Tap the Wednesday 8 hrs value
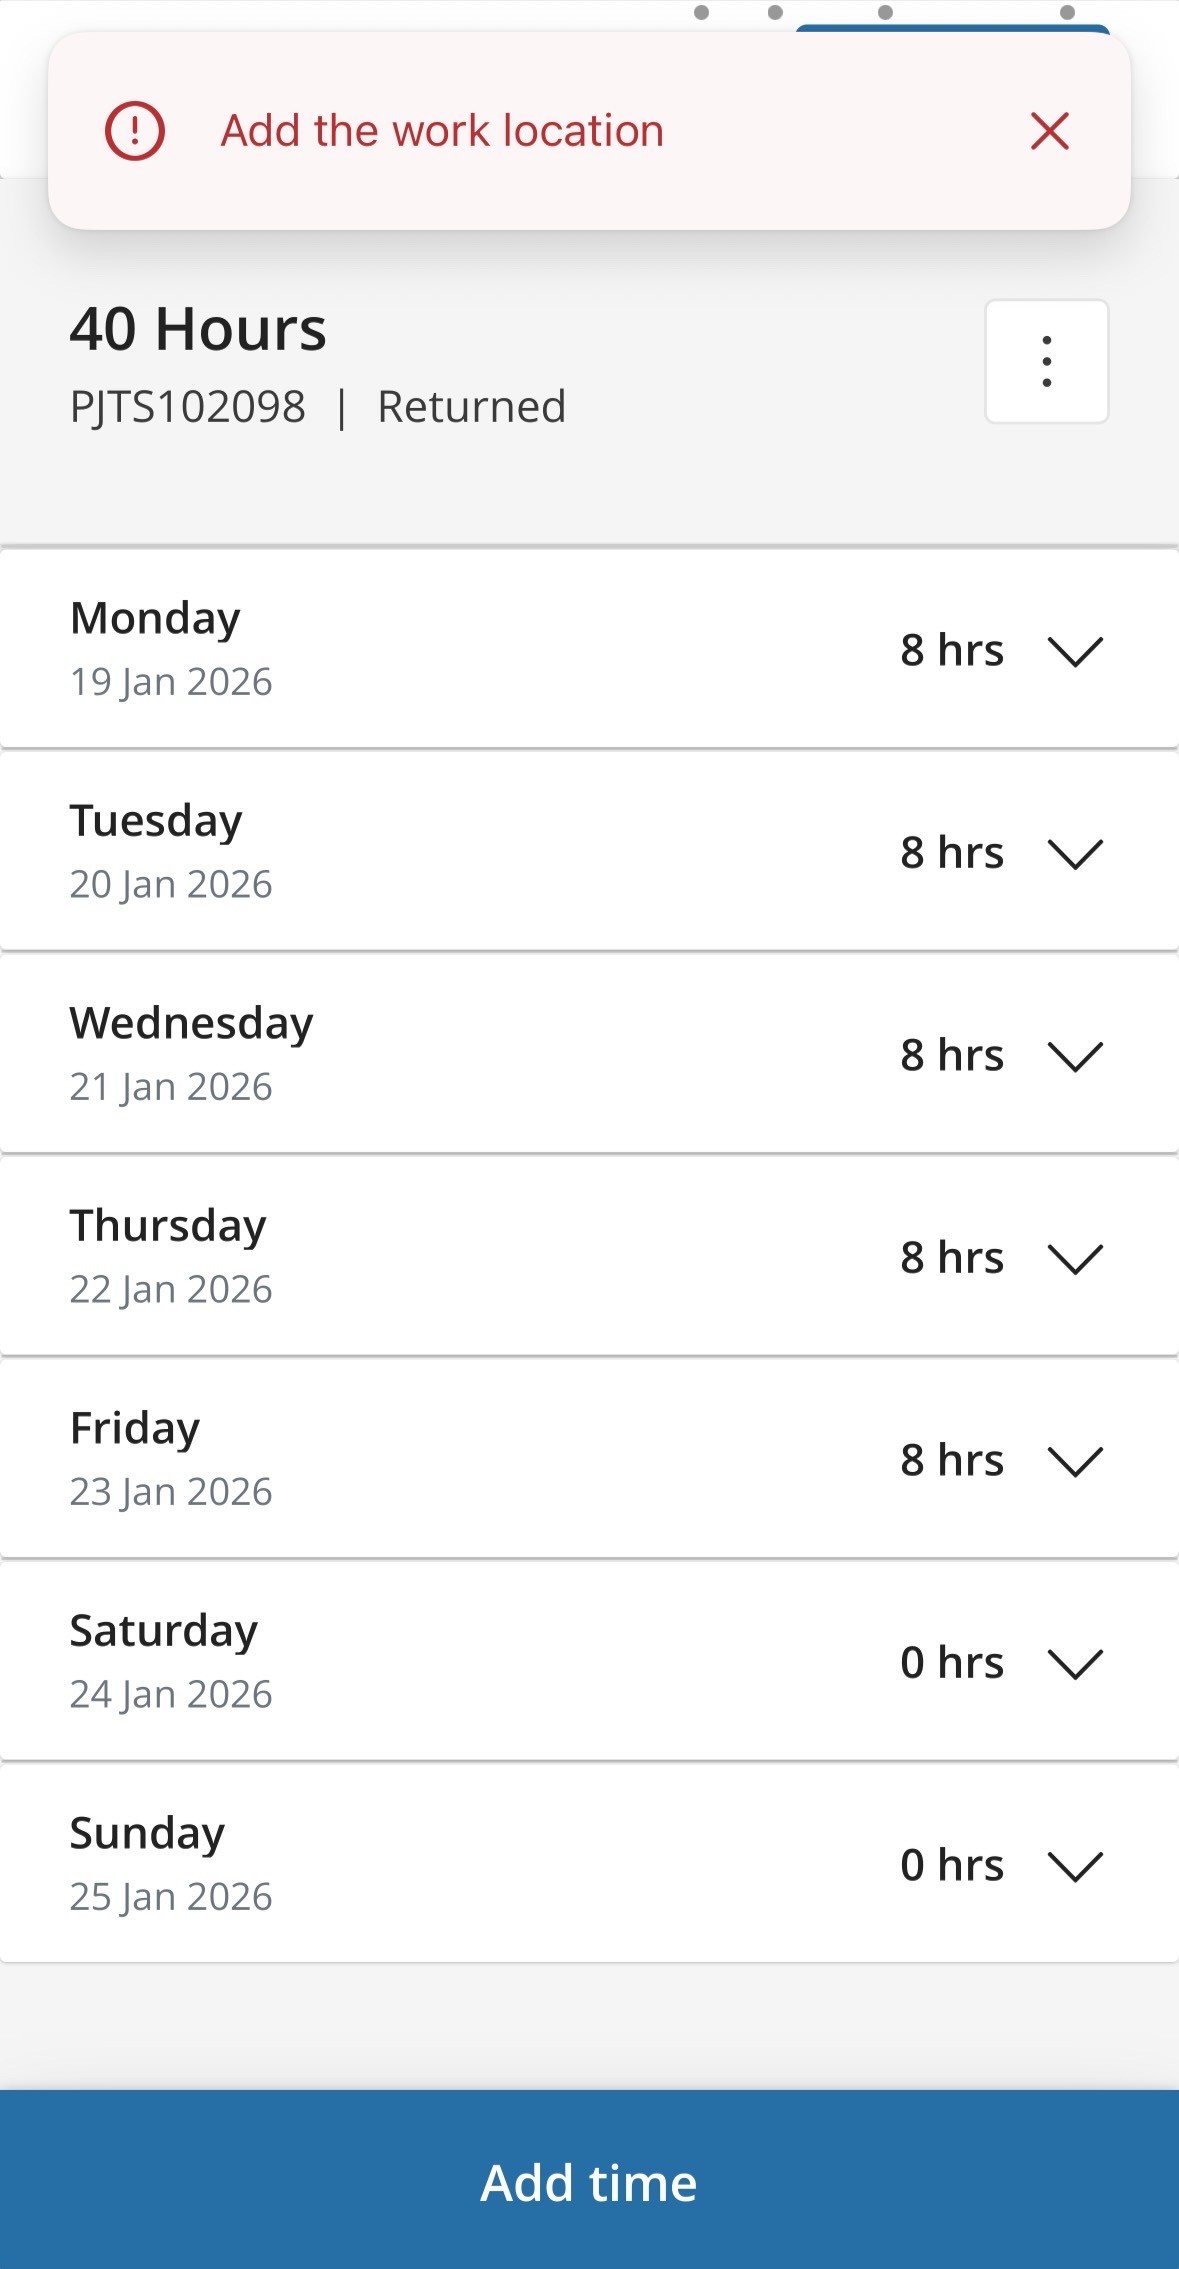1179x2269 pixels. [x=951, y=1056]
